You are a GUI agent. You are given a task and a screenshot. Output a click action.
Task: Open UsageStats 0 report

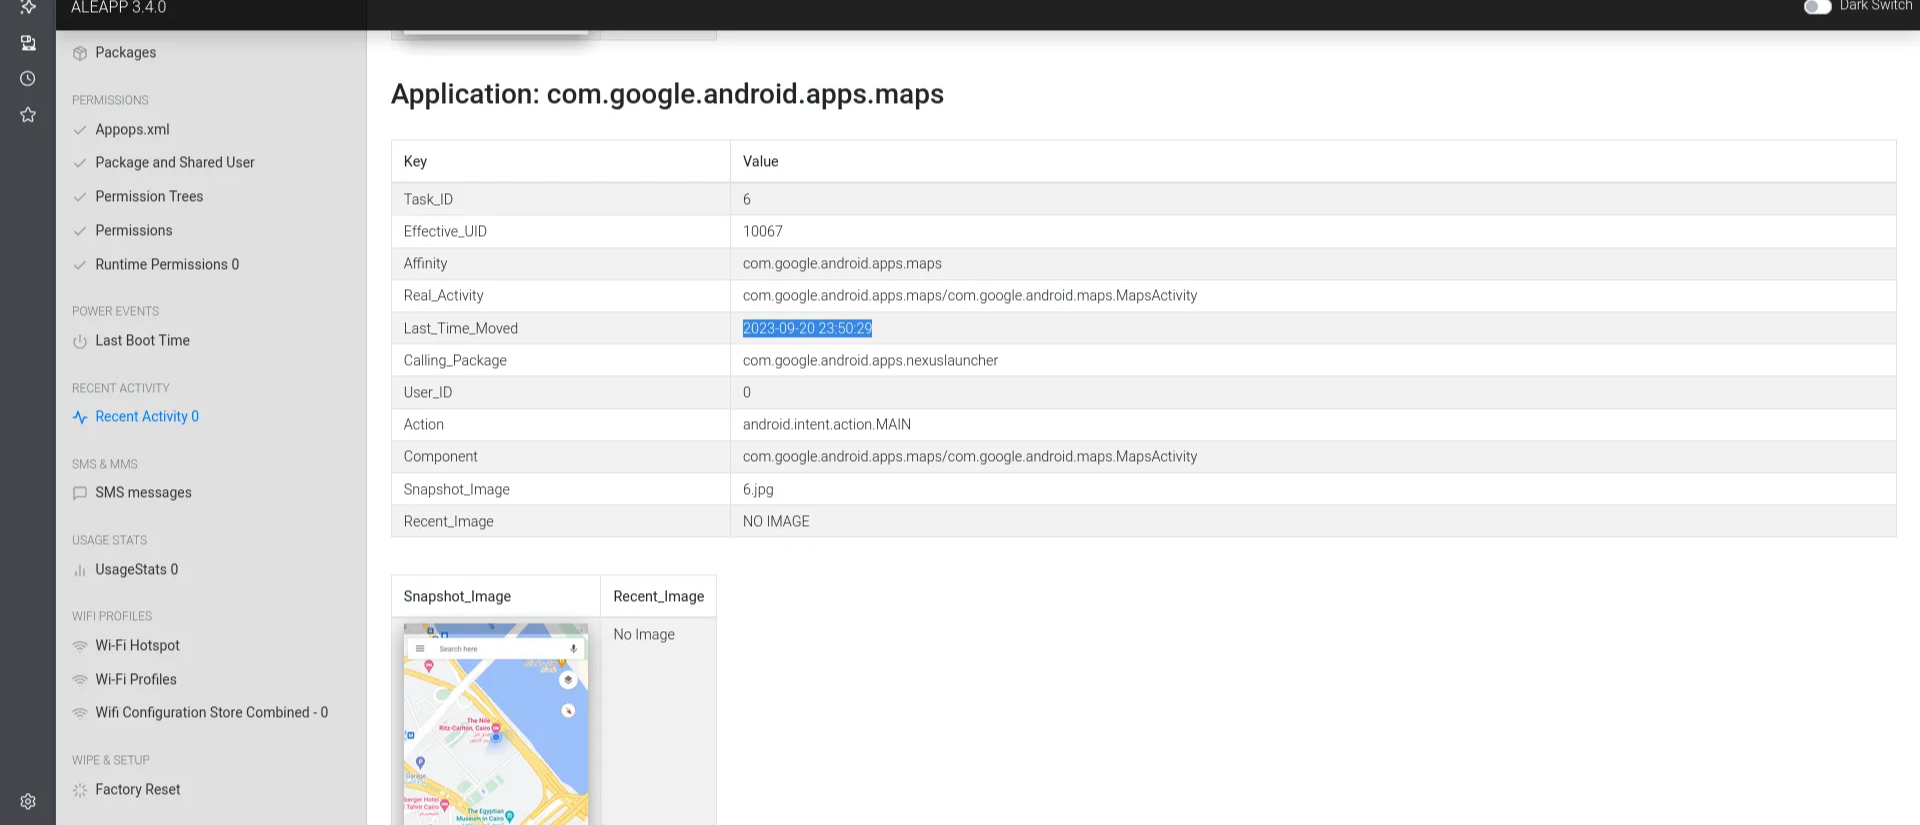[x=137, y=569]
